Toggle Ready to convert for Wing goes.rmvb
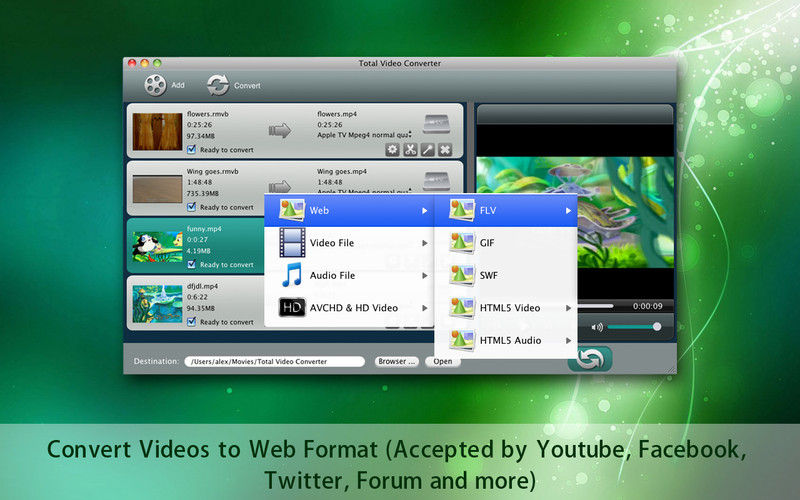The width and height of the screenshot is (800, 500). (x=192, y=207)
